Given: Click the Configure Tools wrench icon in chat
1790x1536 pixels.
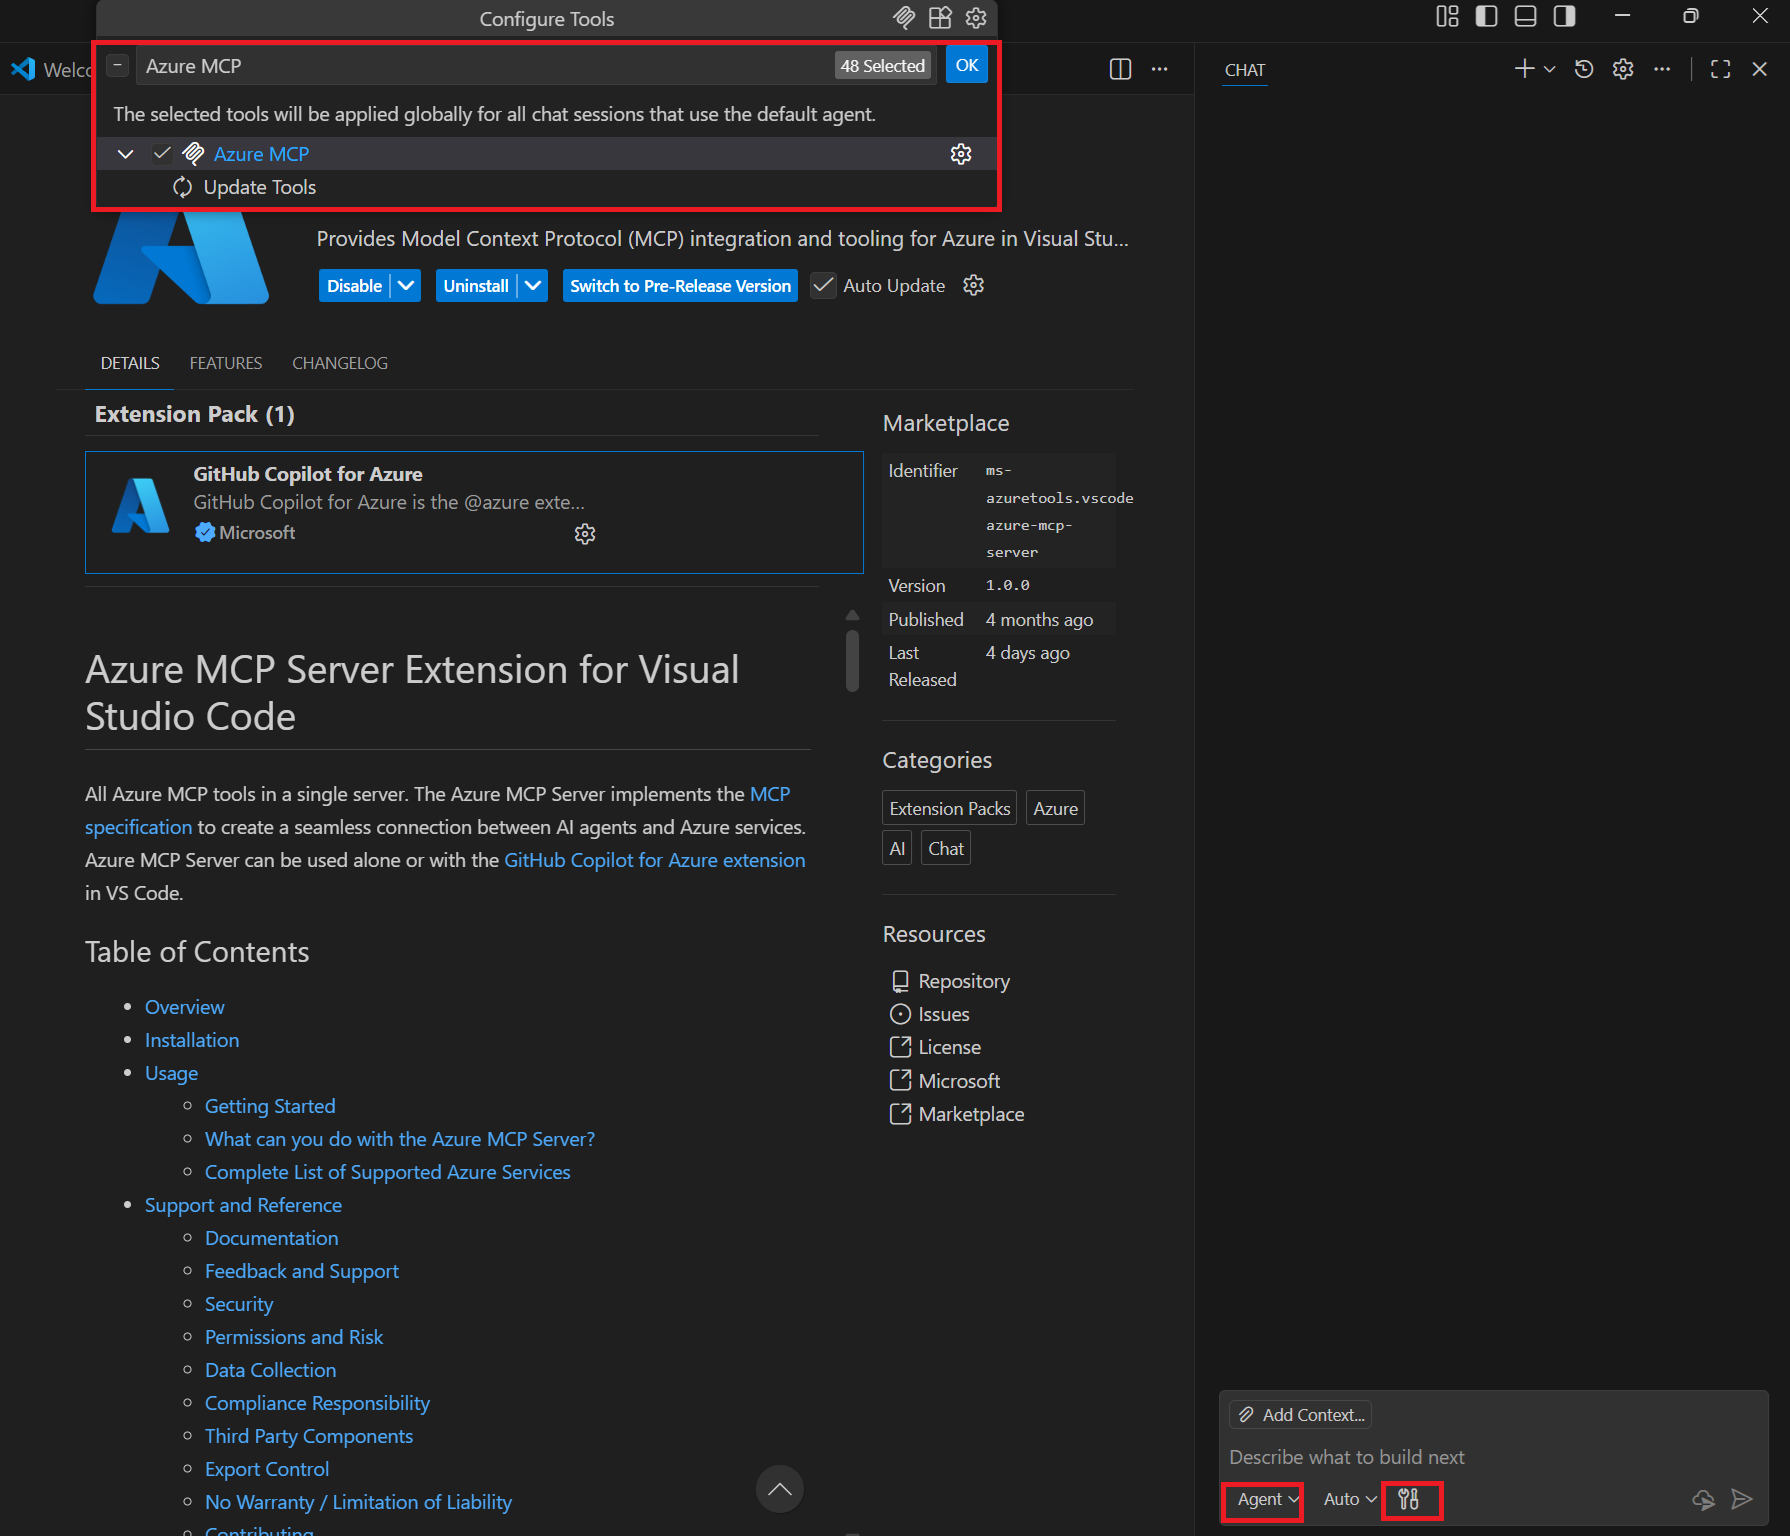Looking at the screenshot, I should pos(1409,1499).
